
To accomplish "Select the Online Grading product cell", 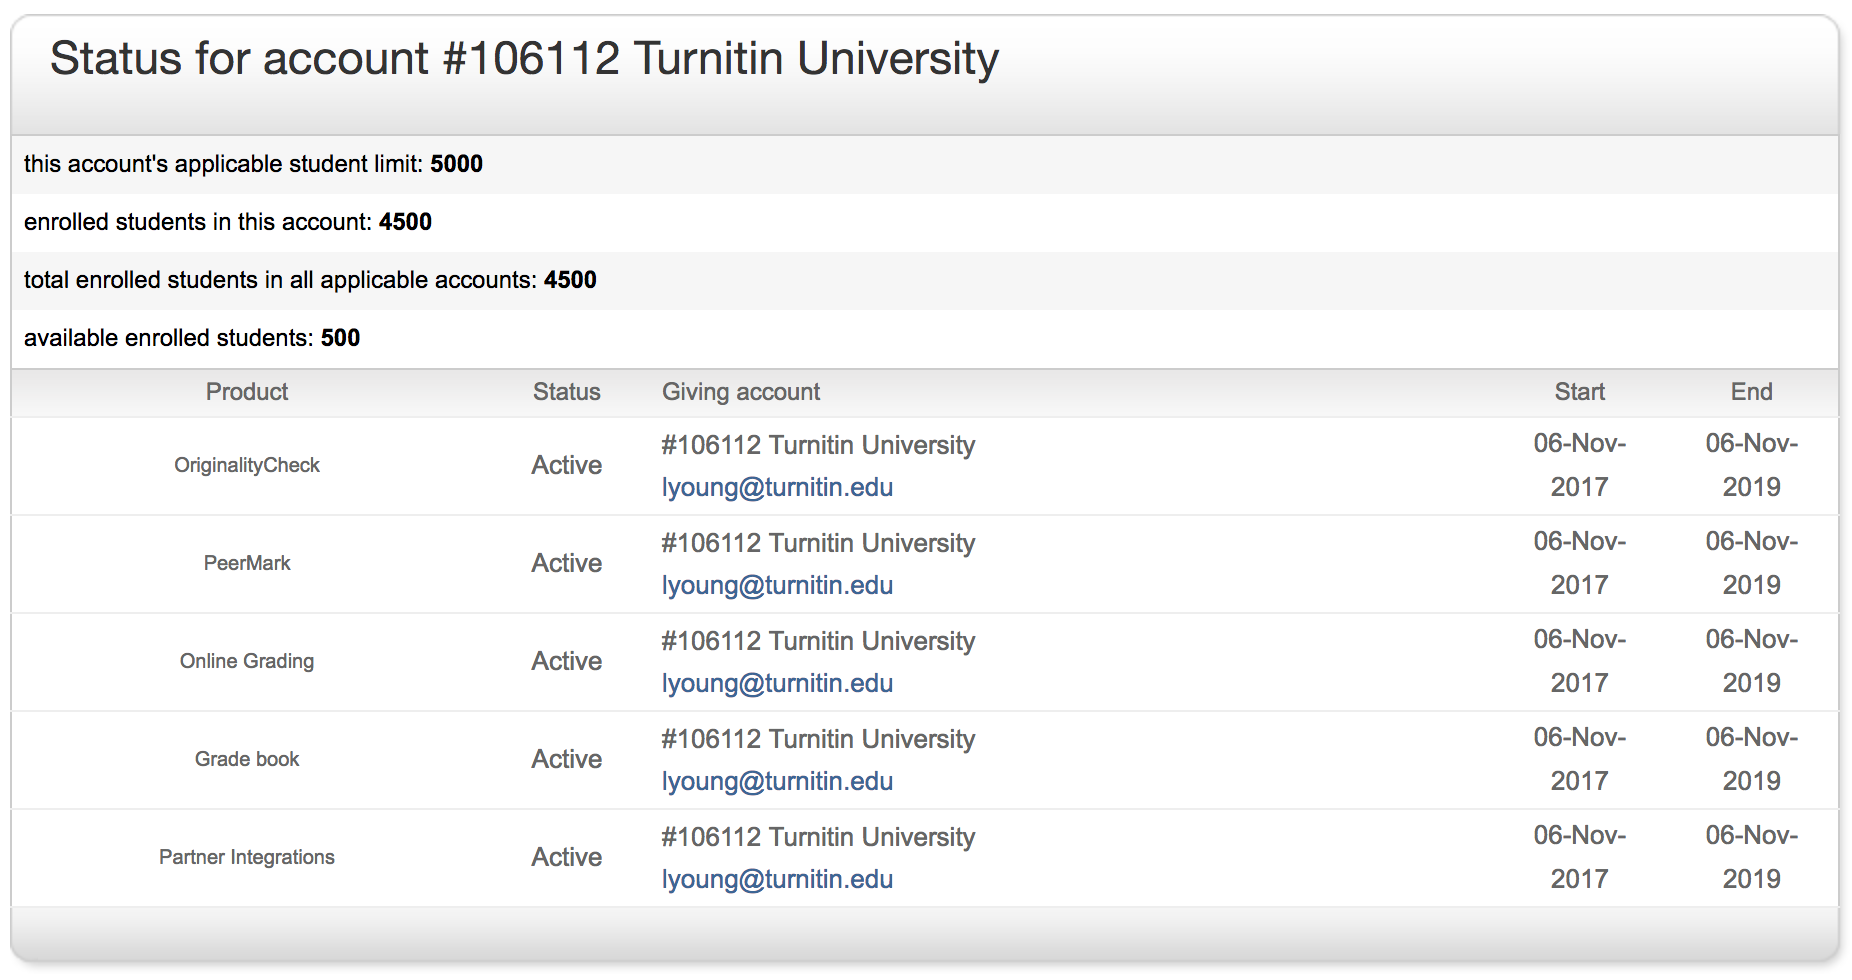I will coord(247,661).
